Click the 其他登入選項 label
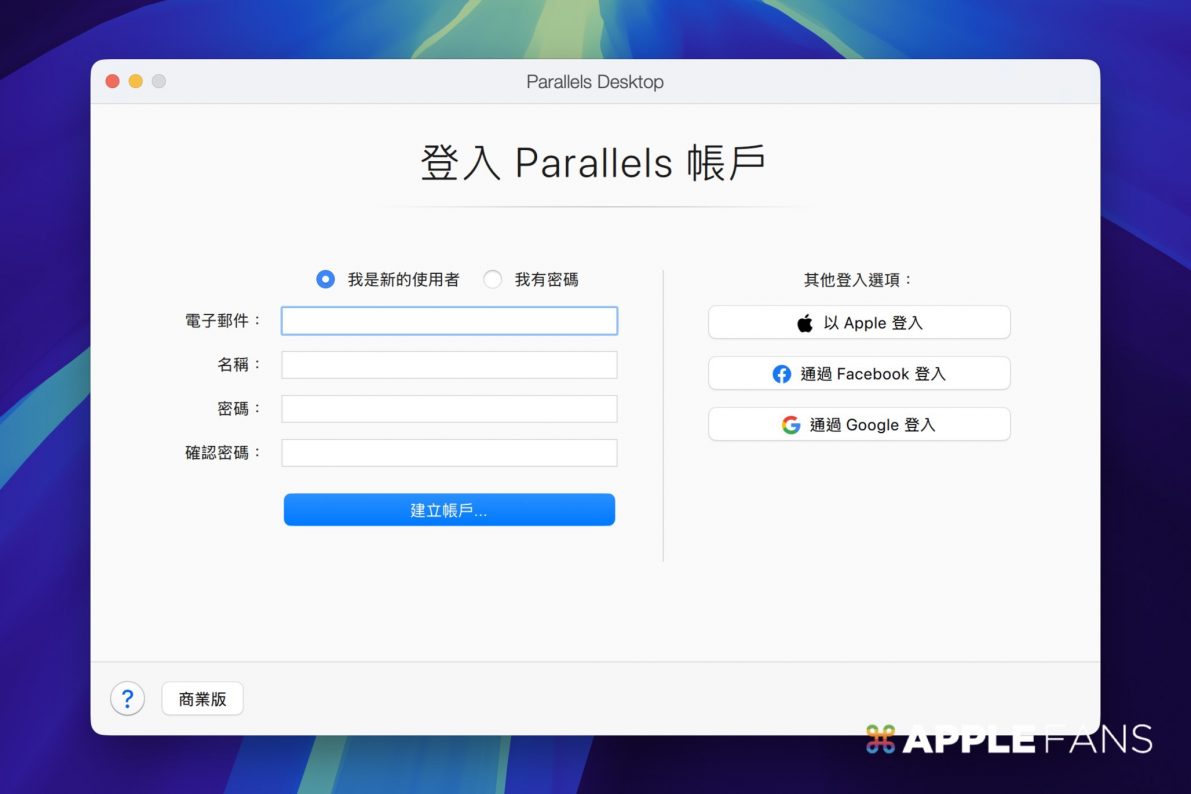Viewport: 1191px width, 794px height. (x=859, y=280)
